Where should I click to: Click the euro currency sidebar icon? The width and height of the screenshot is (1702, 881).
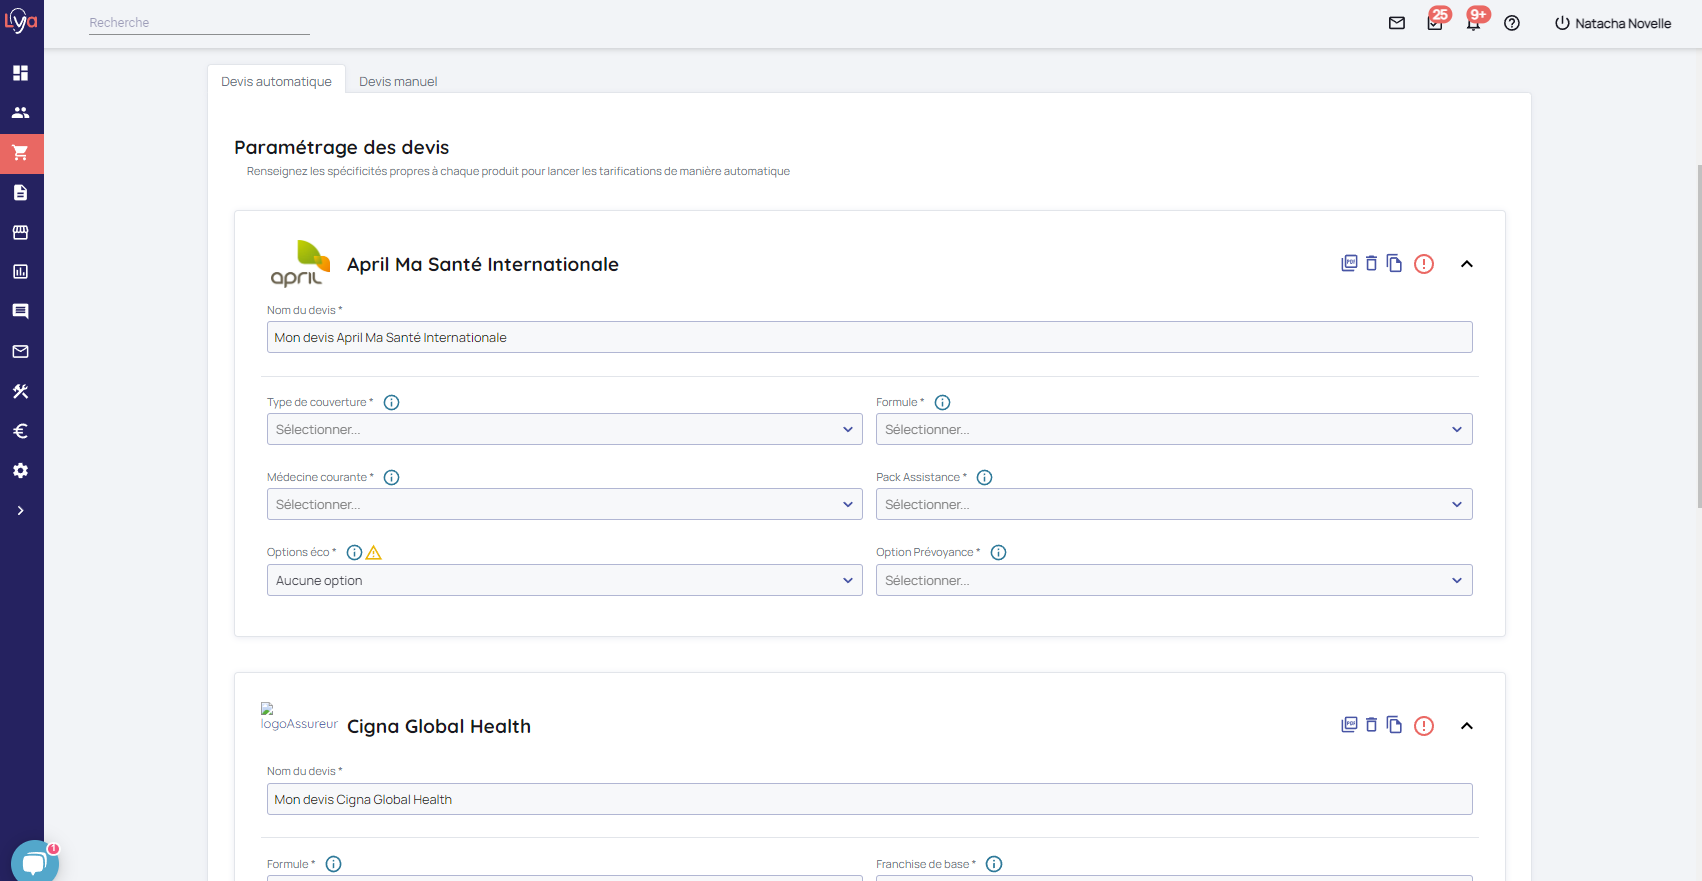(x=20, y=431)
